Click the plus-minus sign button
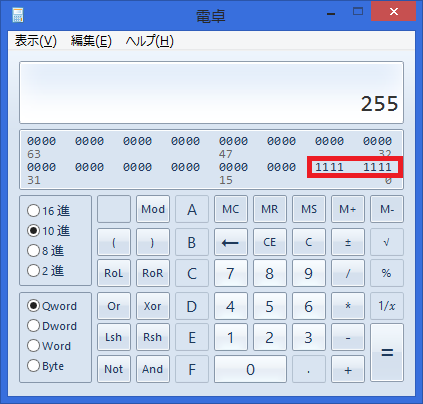This screenshot has height=404, width=423. tap(348, 242)
